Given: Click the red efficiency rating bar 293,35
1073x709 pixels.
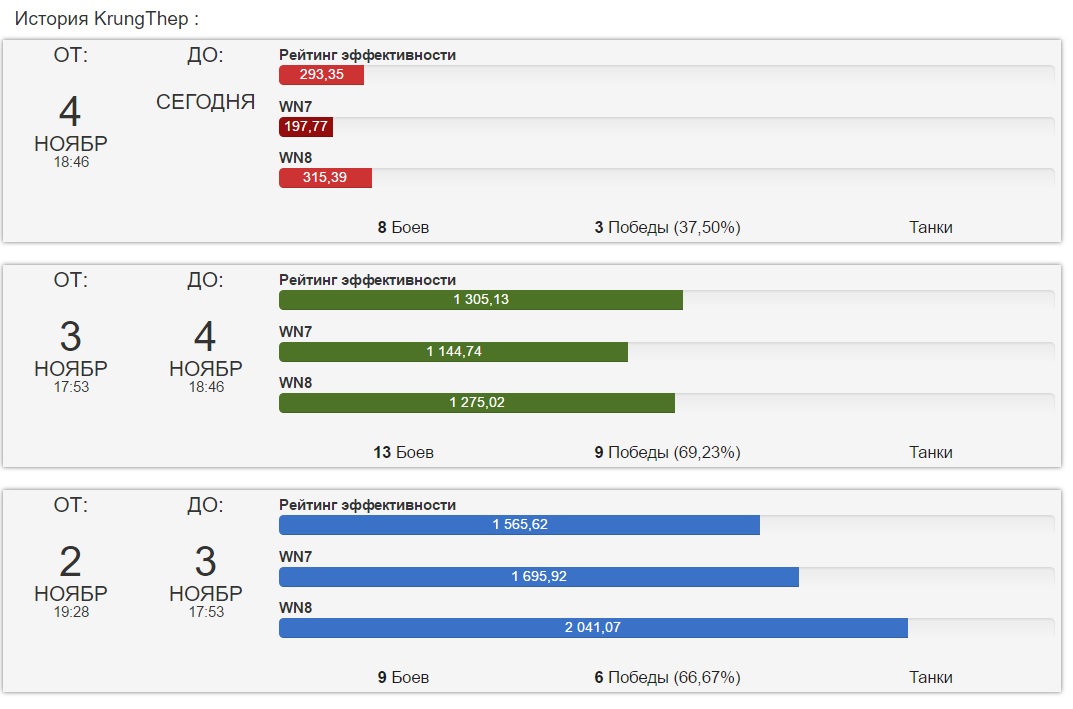Looking at the screenshot, I should point(321,75).
